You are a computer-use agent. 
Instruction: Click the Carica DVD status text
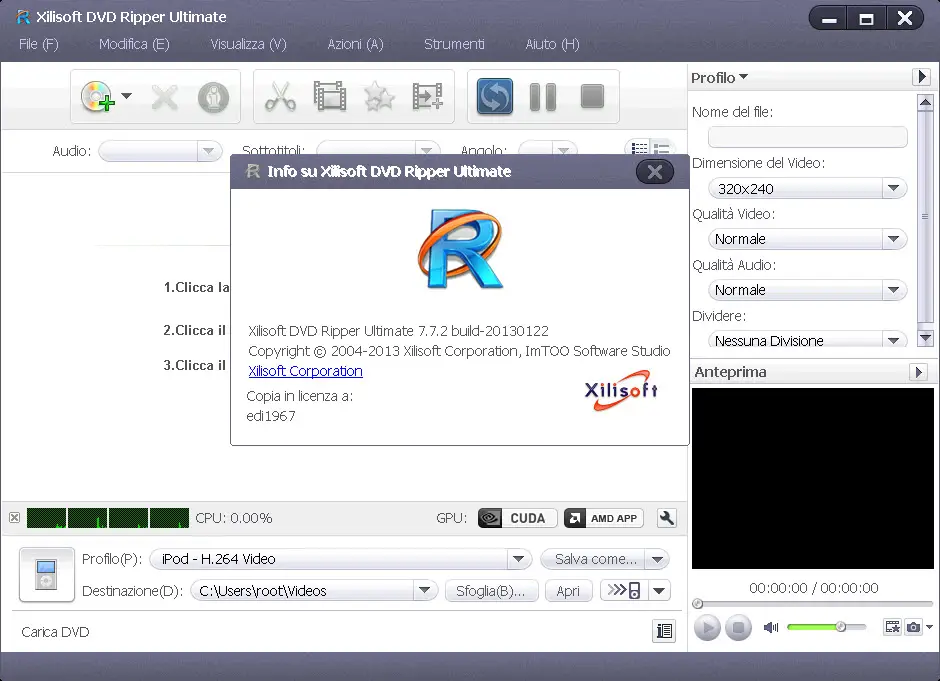point(55,632)
